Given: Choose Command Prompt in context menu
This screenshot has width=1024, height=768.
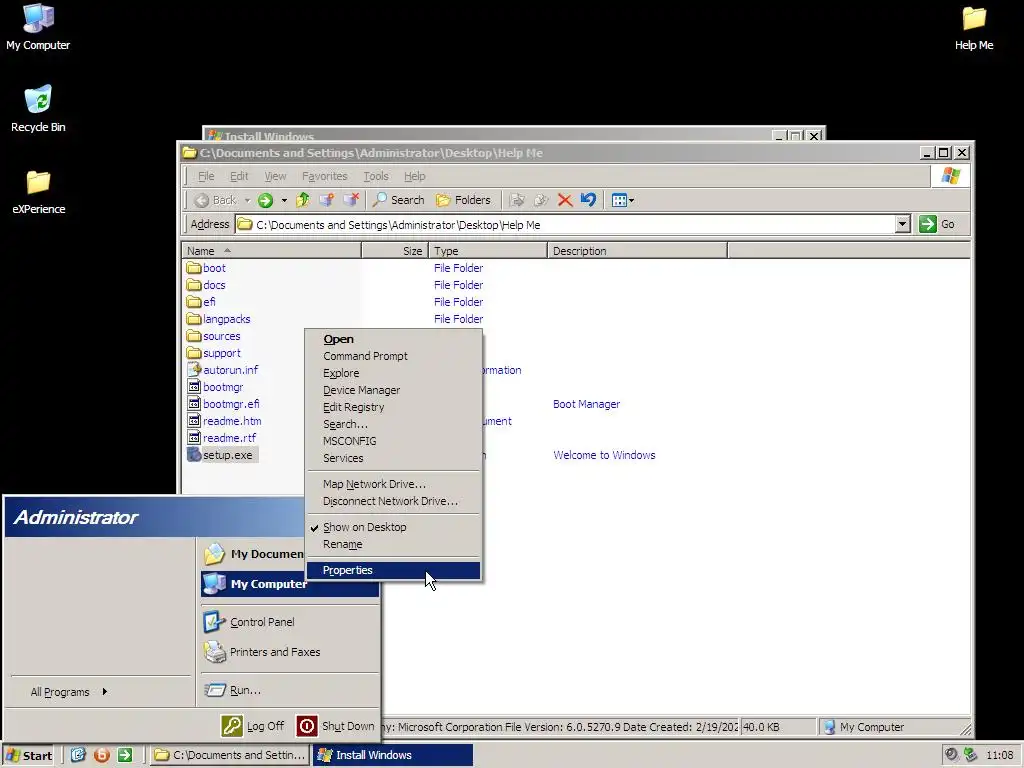Looking at the screenshot, I should pyautogui.click(x=393, y=356).
